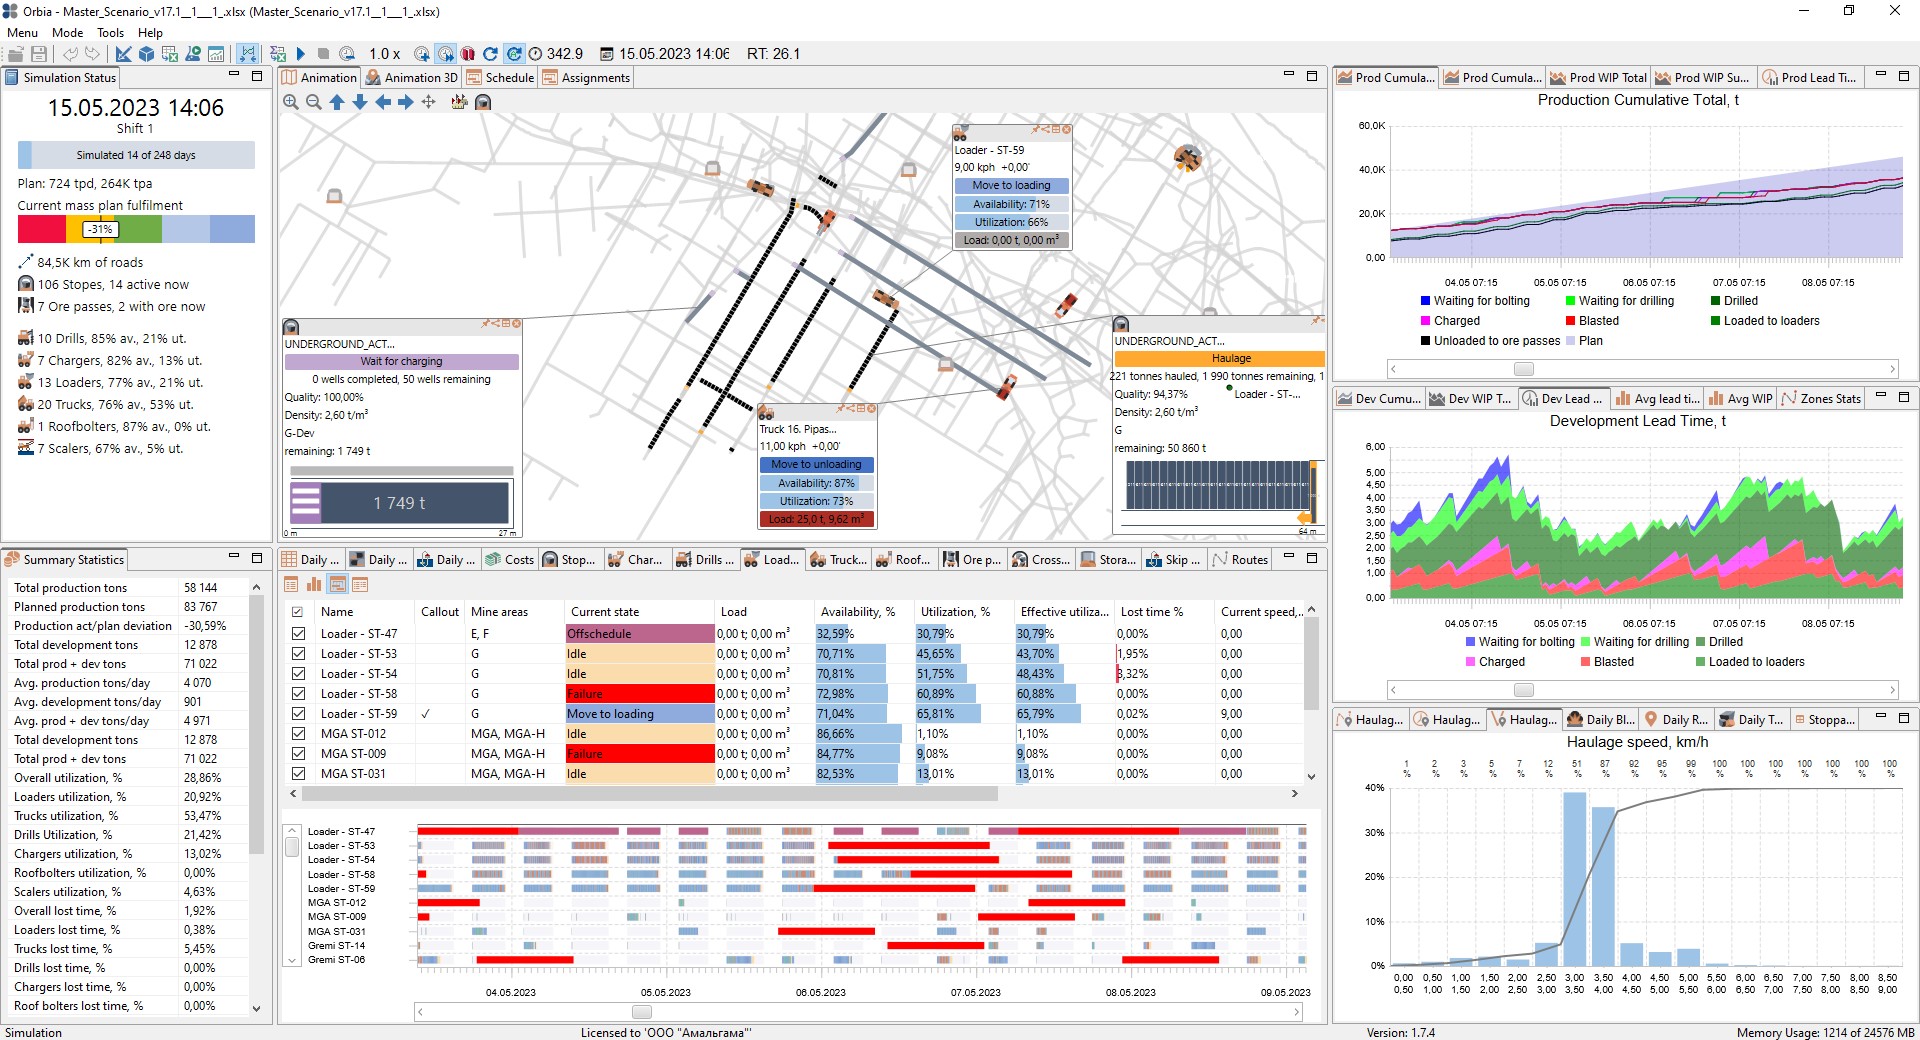The height and width of the screenshot is (1040, 1920).
Task: Toggle the select-all checkbox in table header
Action: click(x=297, y=612)
